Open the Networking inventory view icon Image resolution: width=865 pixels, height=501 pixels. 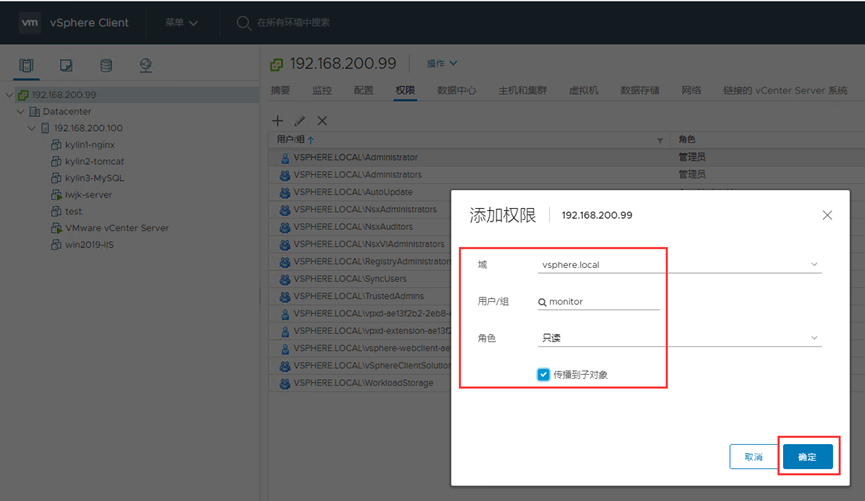pos(146,66)
